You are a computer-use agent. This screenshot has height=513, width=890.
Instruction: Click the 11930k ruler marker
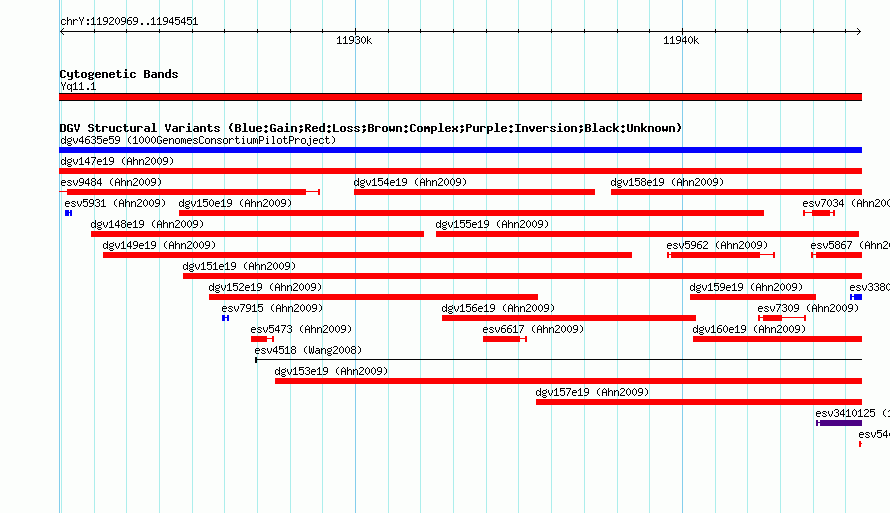coord(354,40)
